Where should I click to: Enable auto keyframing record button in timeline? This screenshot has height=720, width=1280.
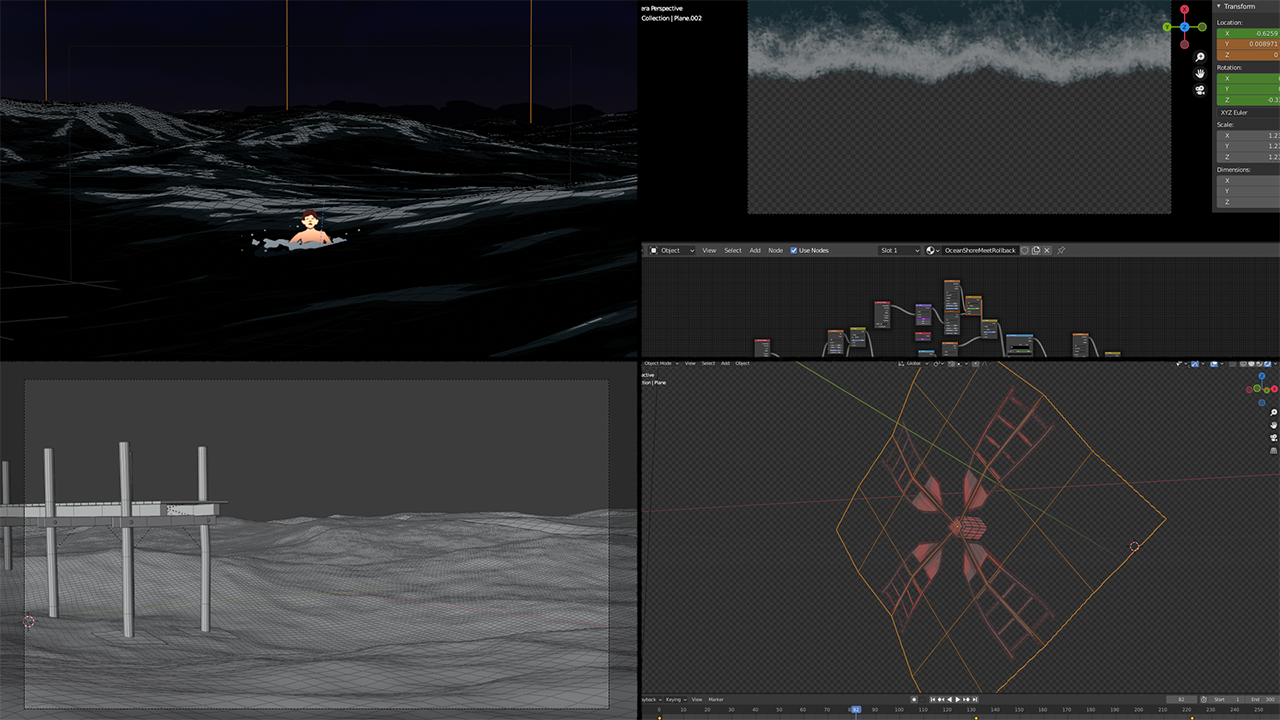coord(915,699)
